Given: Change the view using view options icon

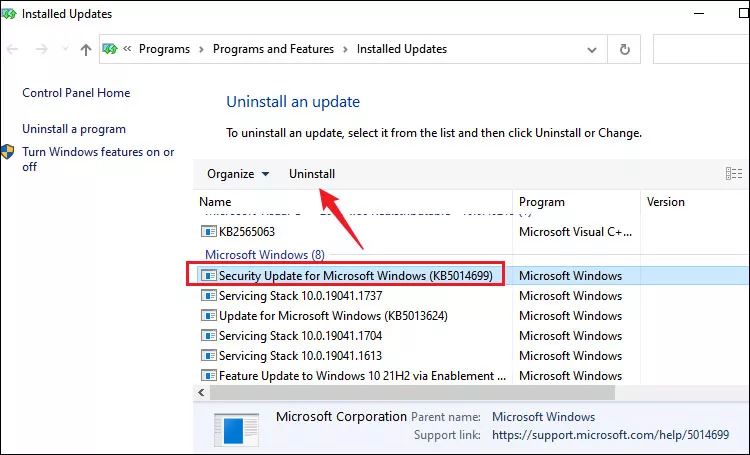Looking at the screenshot, I should (x=734, y=174).
